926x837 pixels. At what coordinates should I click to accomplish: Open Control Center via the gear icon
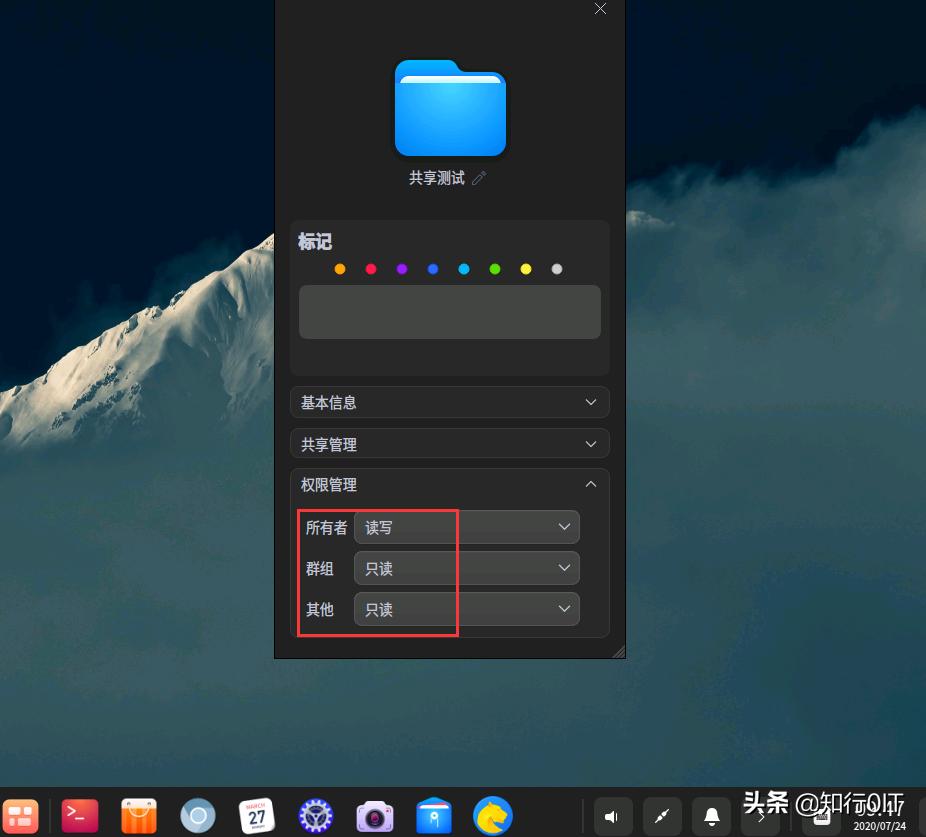click(x=315, y=816)
